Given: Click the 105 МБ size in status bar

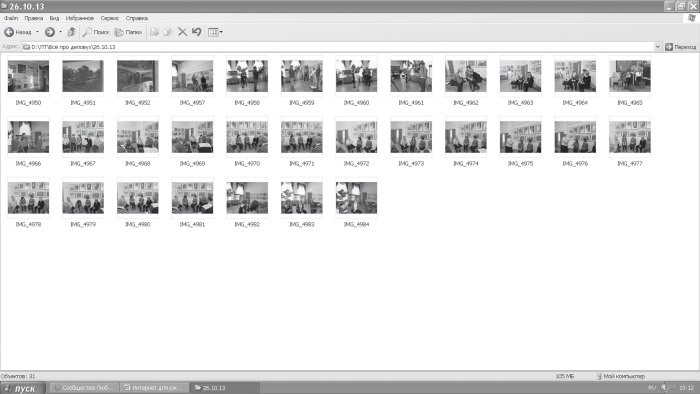Looking at the screenshot, I should tap(565, 377).
